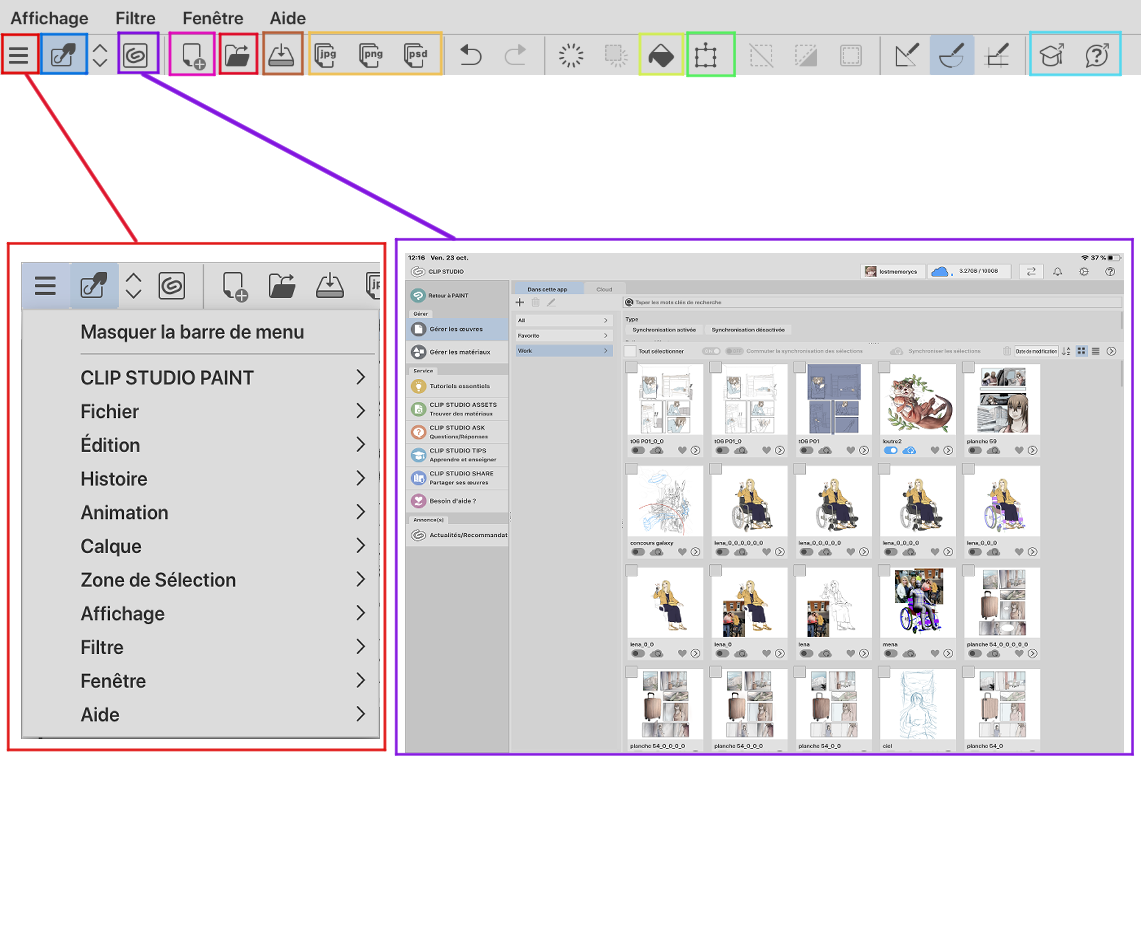The width and height of the screenshot is (1141, 928).
Task: Open the Favorite folder row
Action: click(x=562, y=336)
